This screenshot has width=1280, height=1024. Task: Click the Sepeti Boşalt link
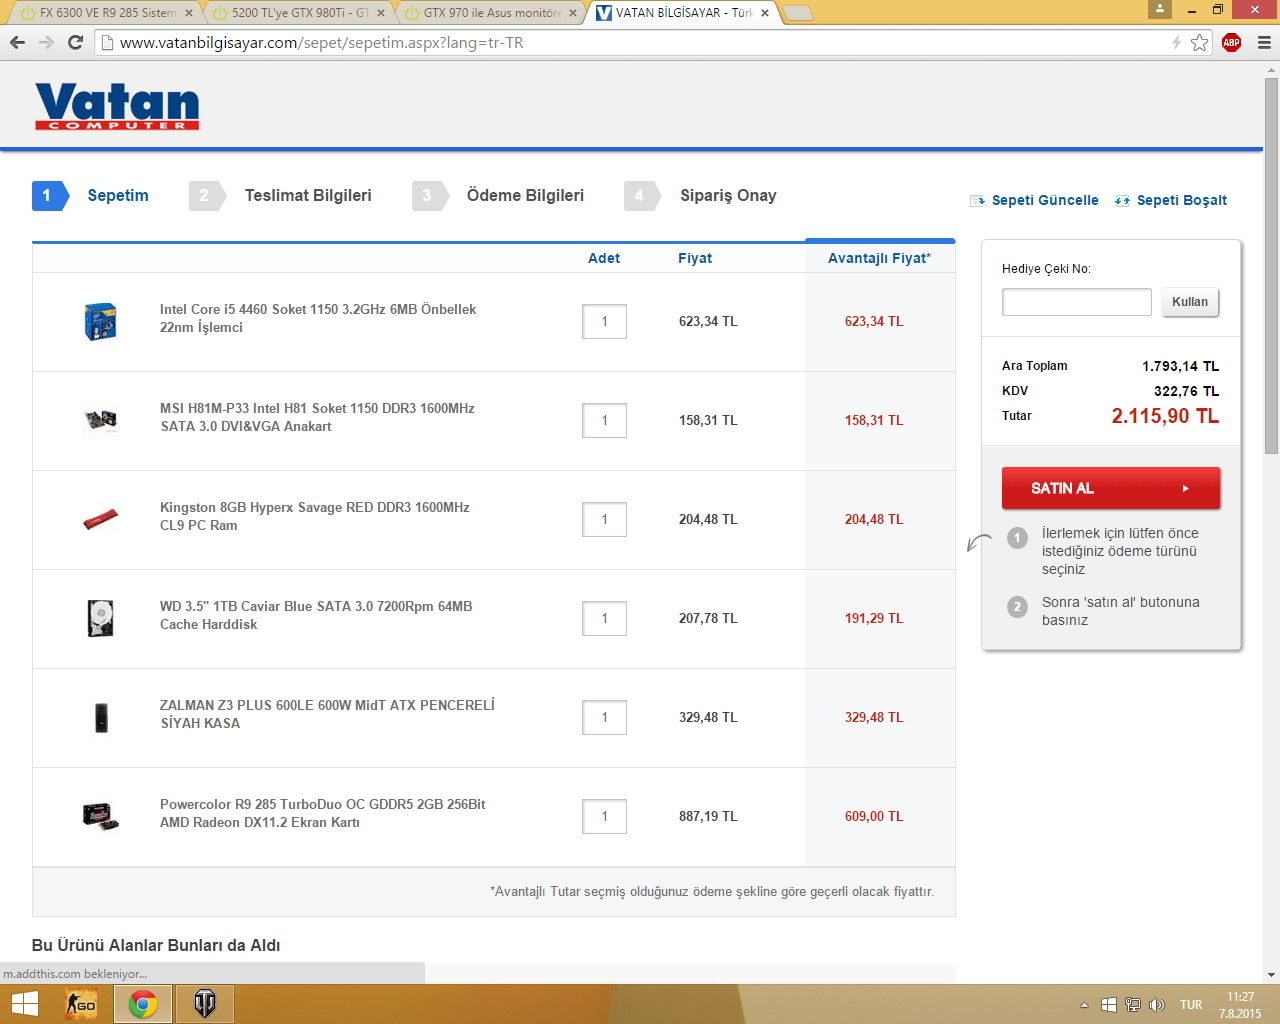pyautogui.click(x=1171, y=200)
